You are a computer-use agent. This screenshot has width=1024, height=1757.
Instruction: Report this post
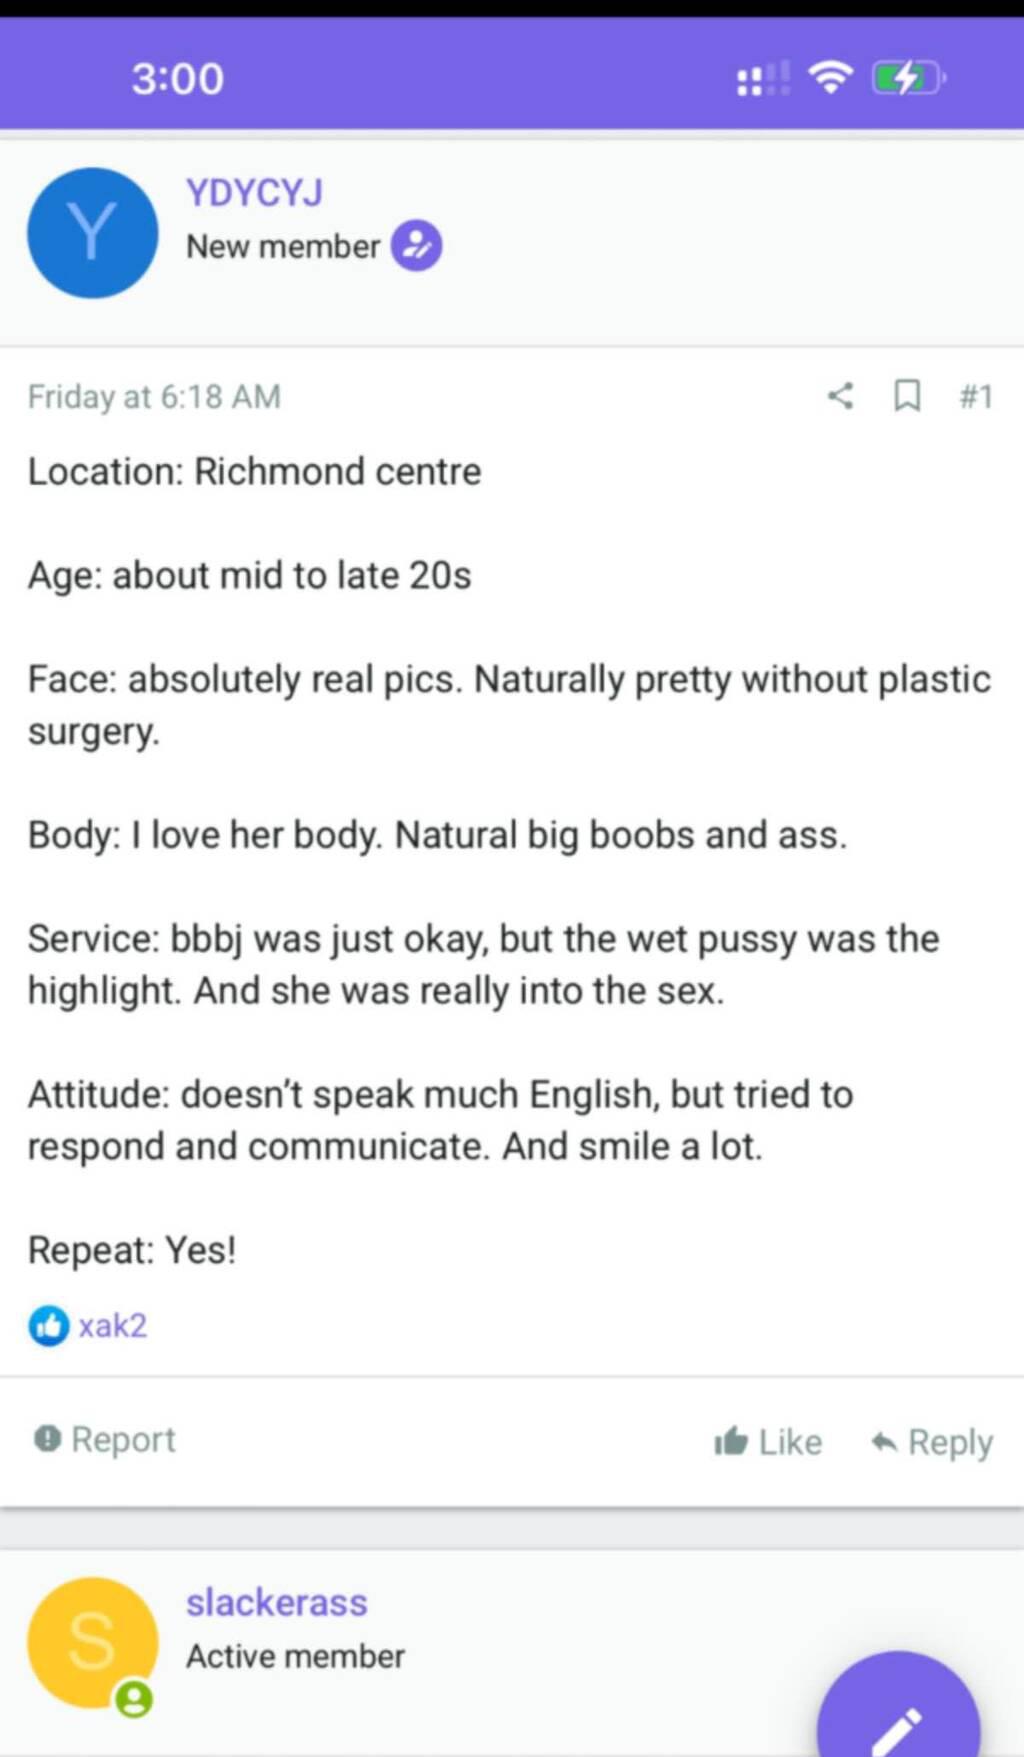click(x=105, y=1440)
